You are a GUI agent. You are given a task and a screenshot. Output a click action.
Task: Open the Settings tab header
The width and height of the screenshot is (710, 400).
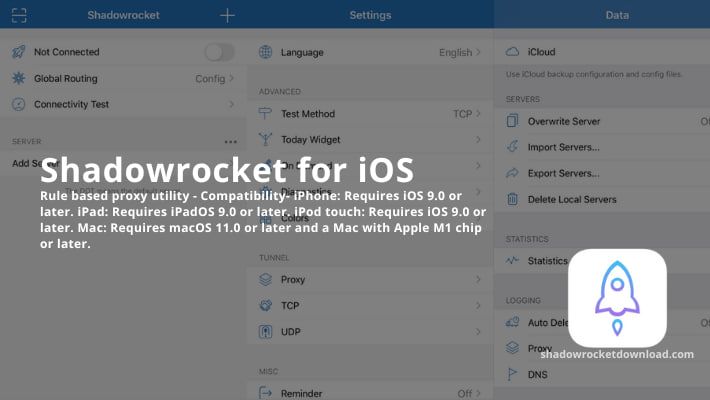(x=370, y=15)
